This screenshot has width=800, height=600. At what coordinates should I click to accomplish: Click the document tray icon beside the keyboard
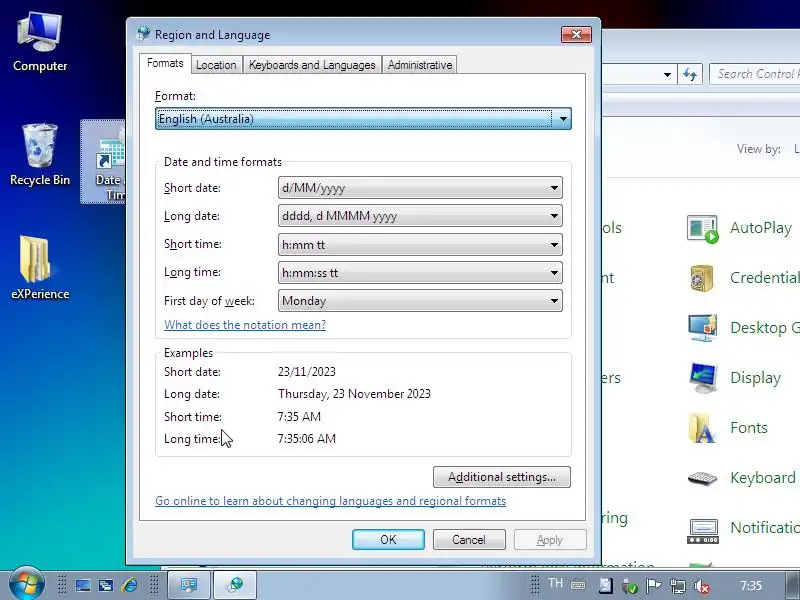tap(606, 585)
